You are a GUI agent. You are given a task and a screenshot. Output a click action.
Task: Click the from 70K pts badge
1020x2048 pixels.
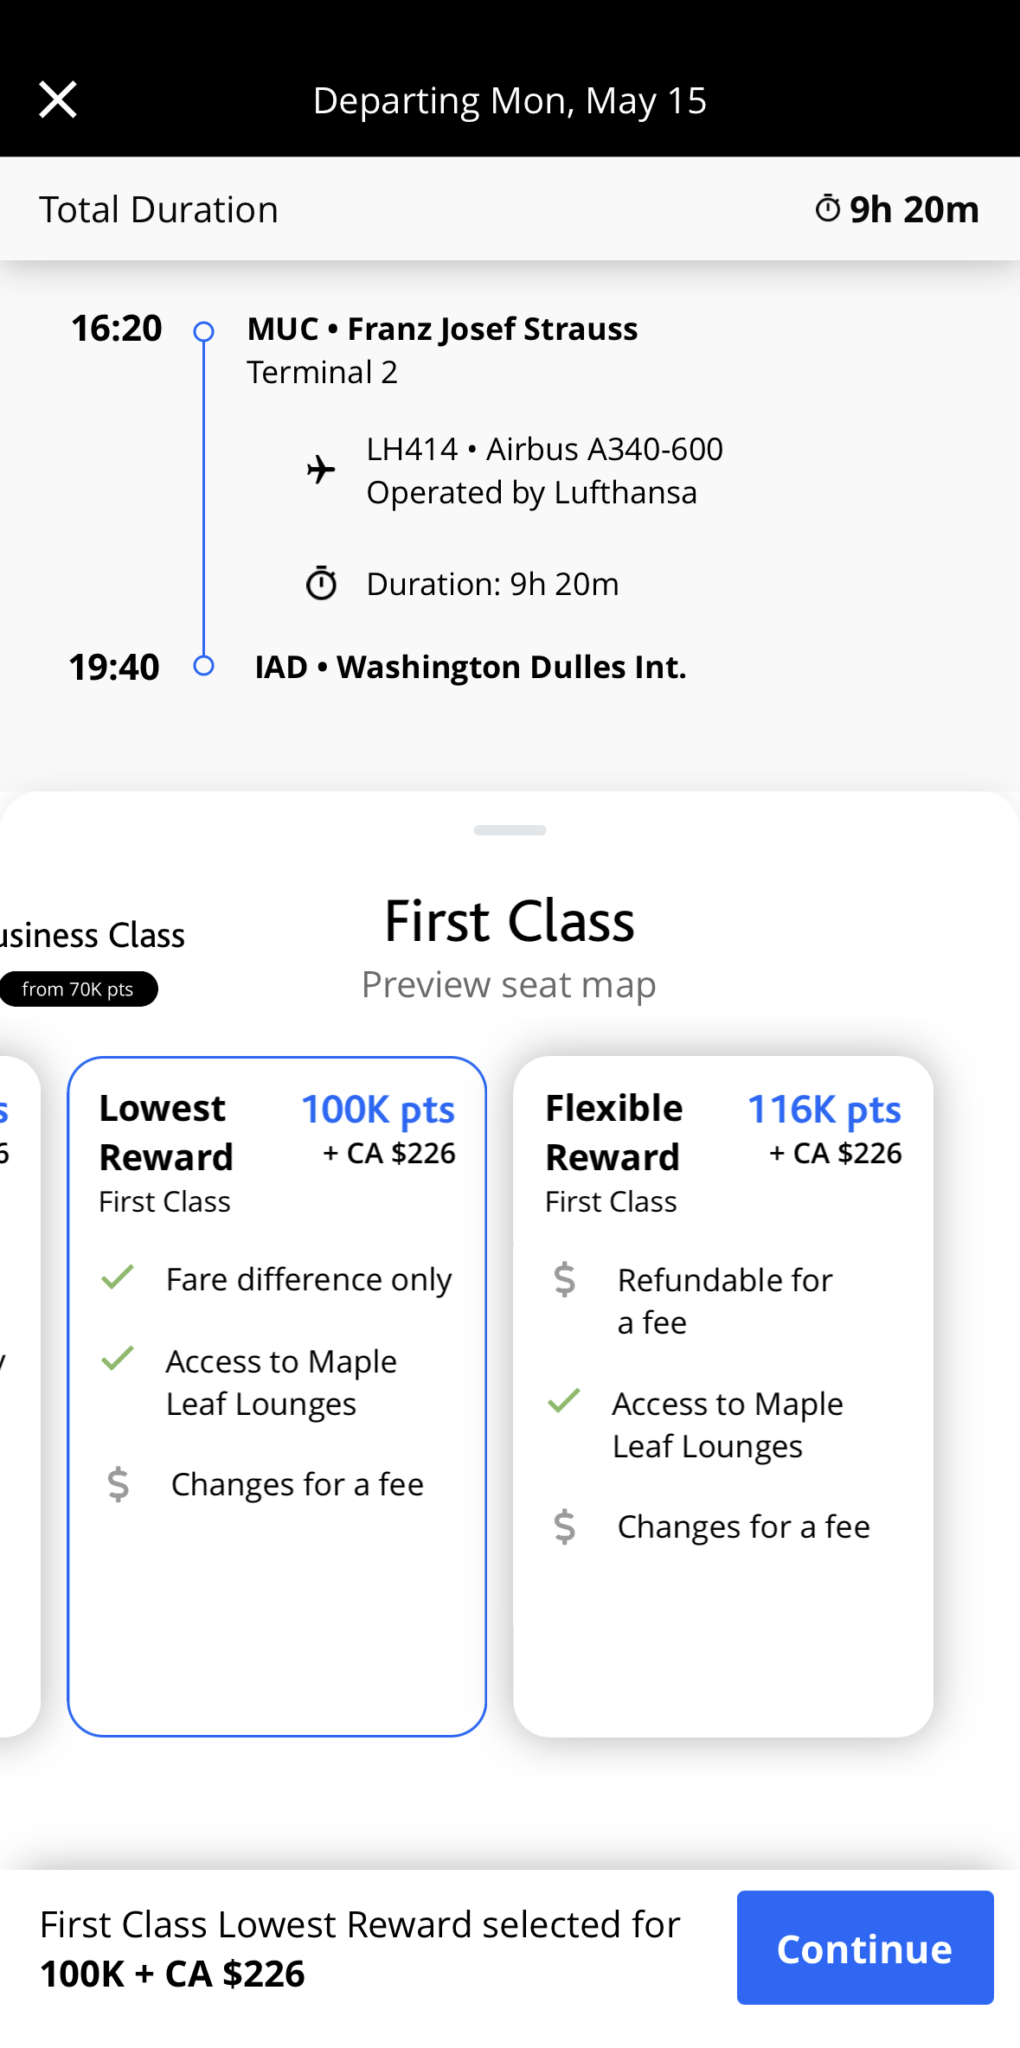pyautogui.click(x=78, y=989)
